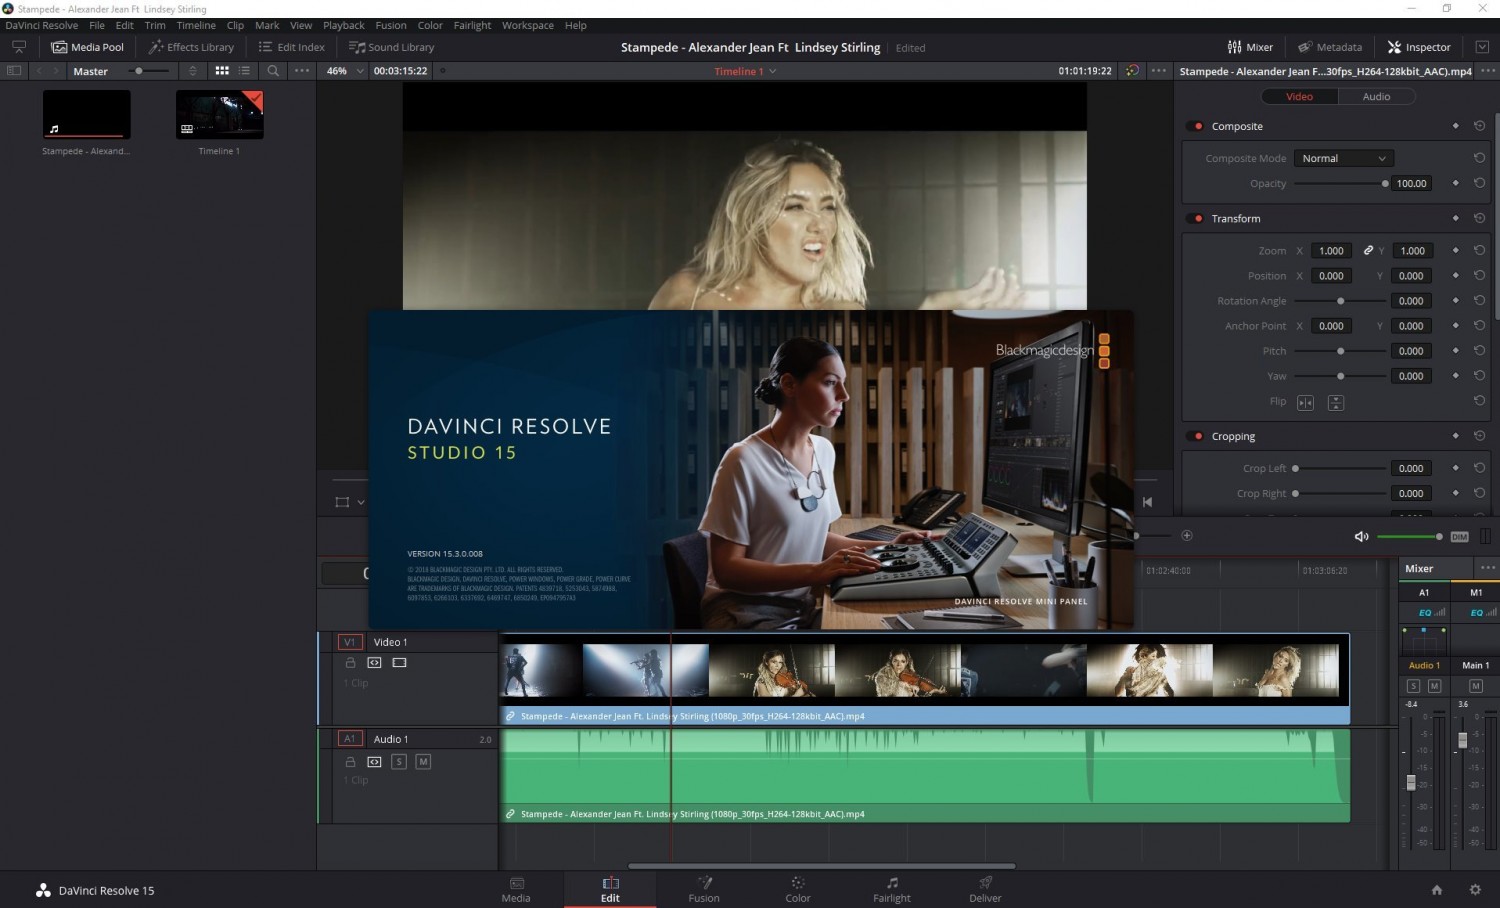Open media pool three-dot options menu
Screen dimensions: 1500x908
tap(302, 71)
